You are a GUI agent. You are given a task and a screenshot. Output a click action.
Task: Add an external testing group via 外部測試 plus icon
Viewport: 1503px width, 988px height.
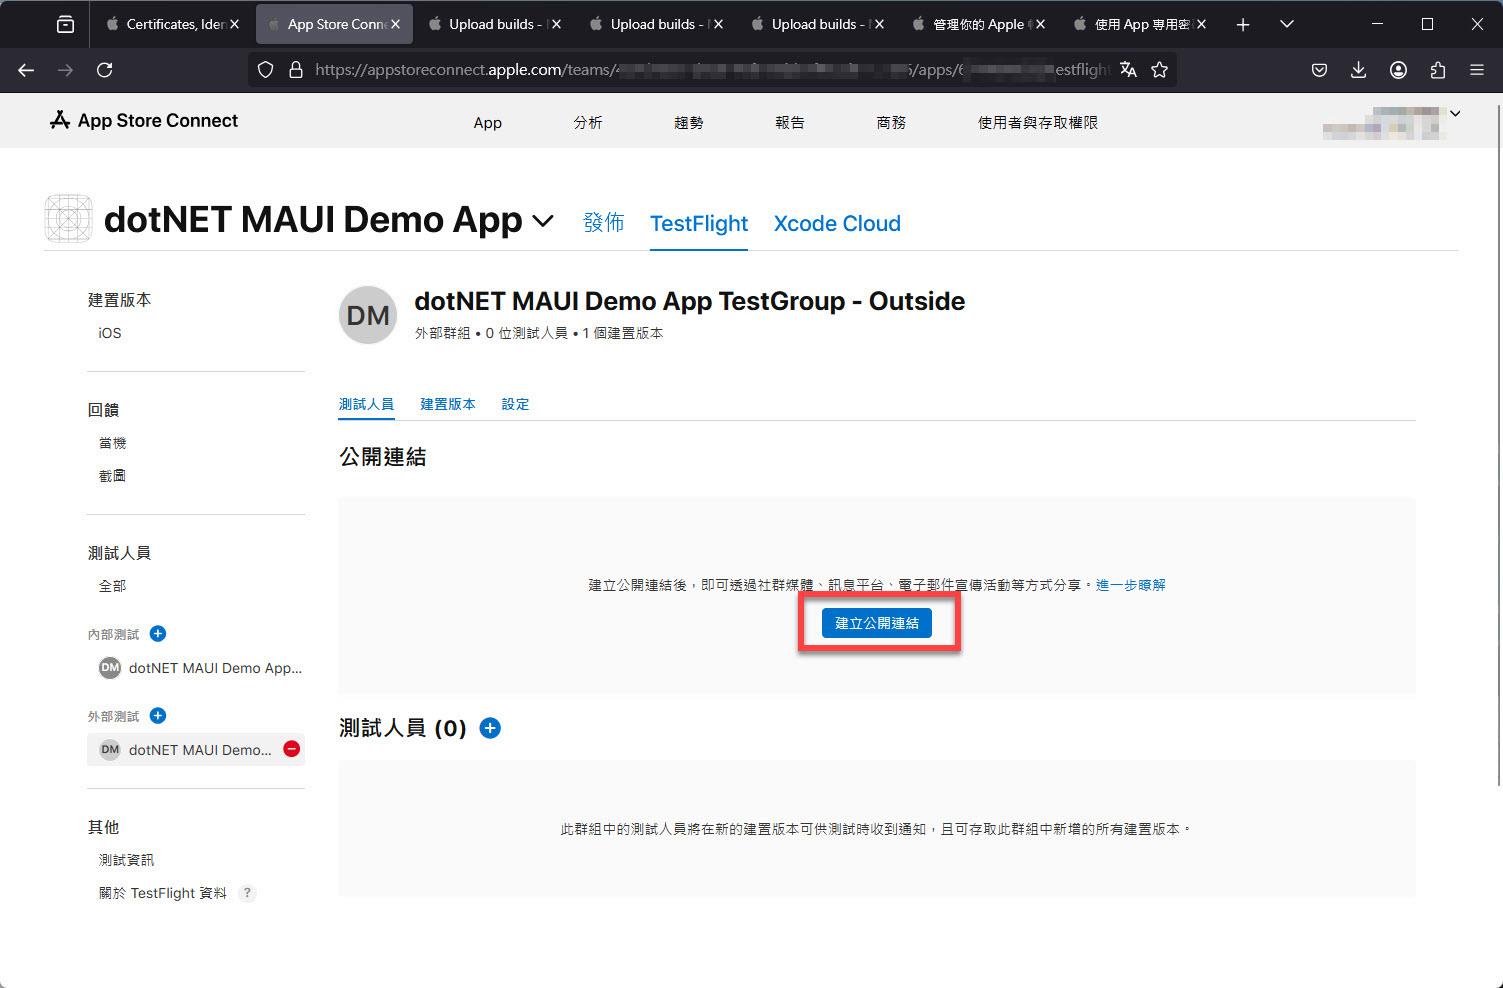[x=158, y=716]
